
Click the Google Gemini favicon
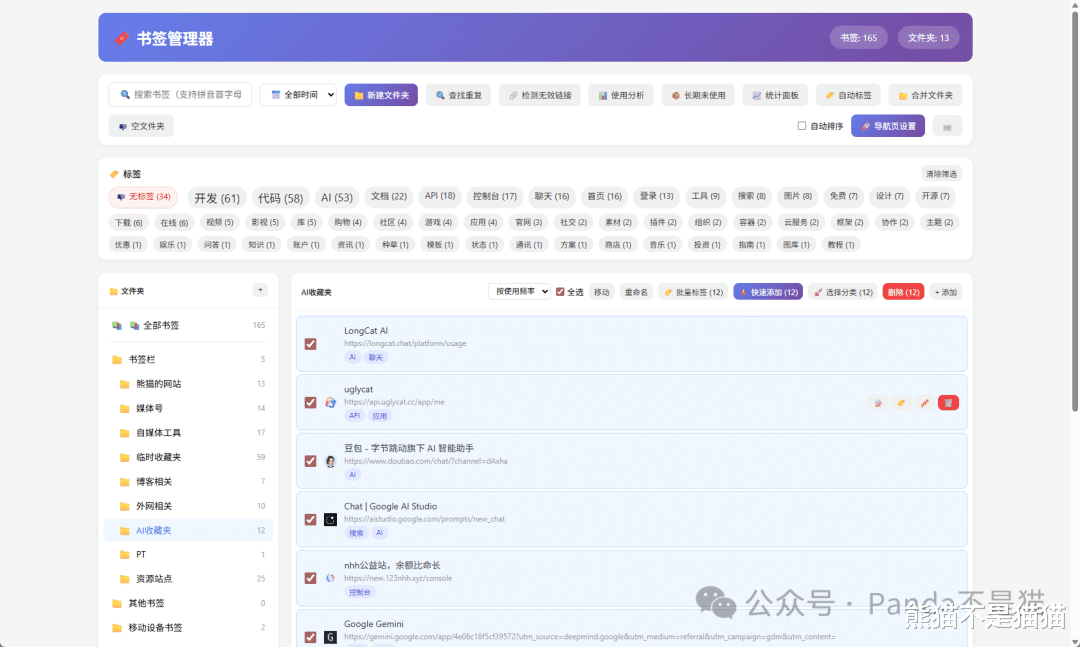click(x=331, y=637)
